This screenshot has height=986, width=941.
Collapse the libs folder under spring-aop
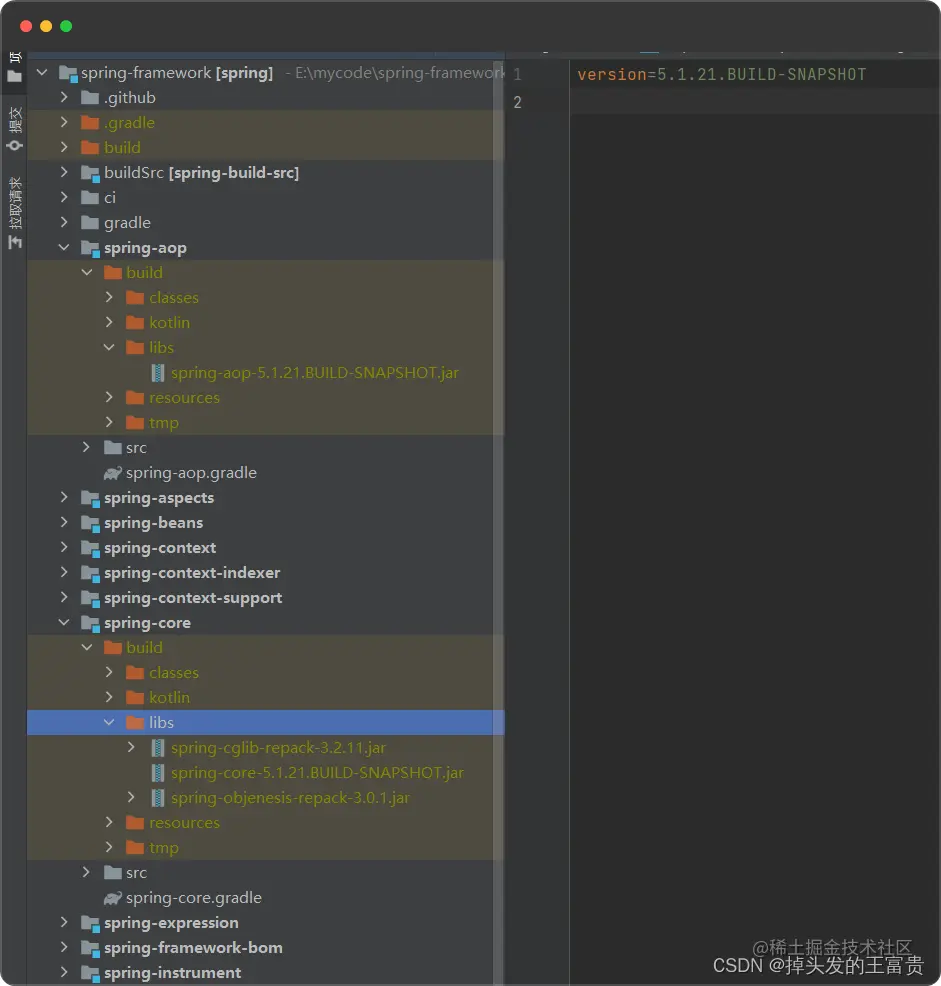109,347
